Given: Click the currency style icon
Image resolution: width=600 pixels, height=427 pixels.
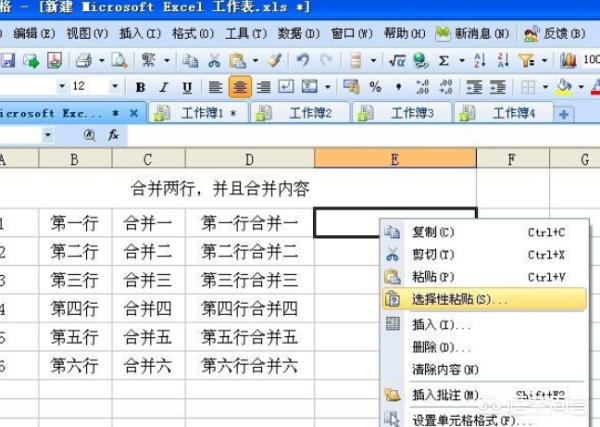Looking at the screenshot, I should click(x=351, y=87).
